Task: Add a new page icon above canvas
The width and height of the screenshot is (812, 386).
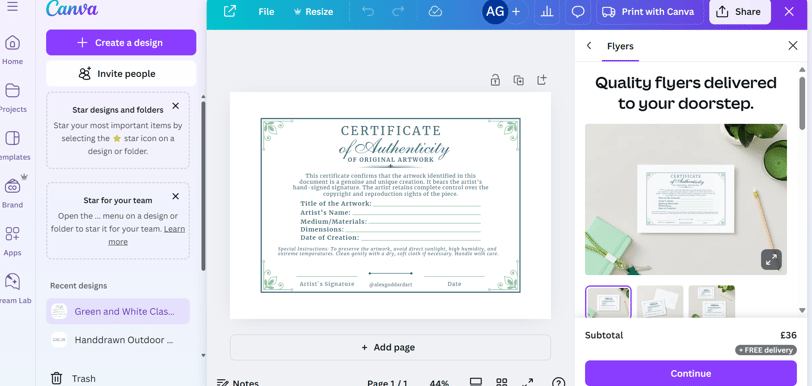Action: coord(542,80)
